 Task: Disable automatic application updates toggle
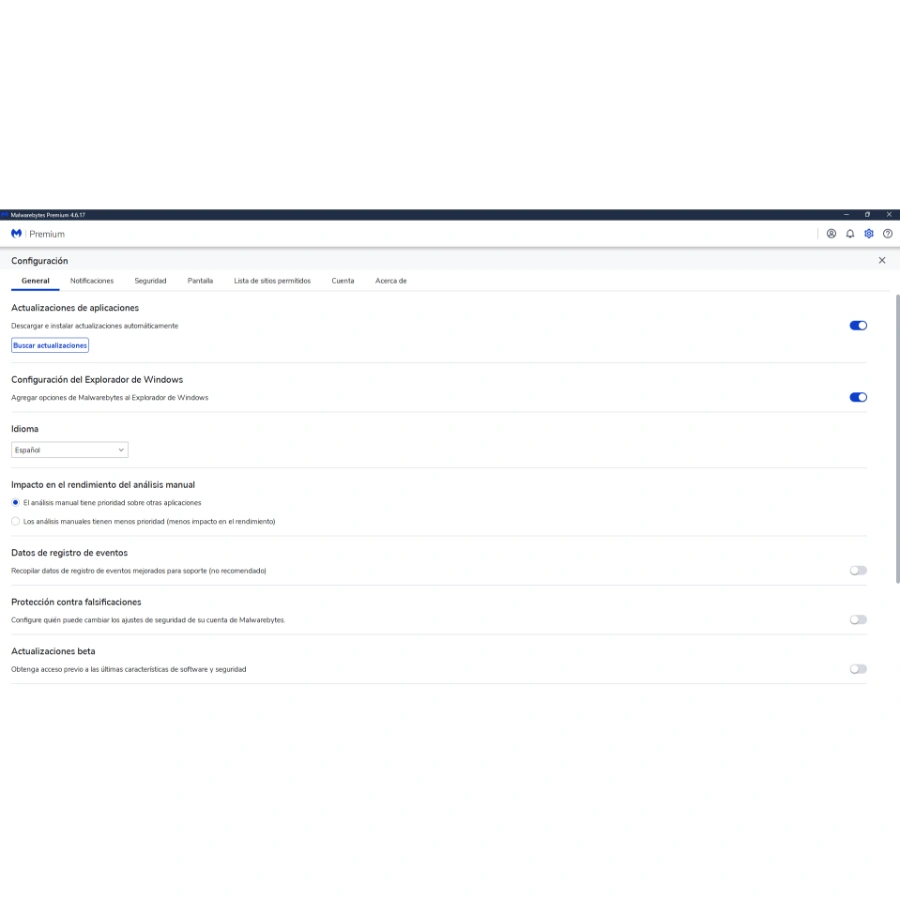point(858,325)
